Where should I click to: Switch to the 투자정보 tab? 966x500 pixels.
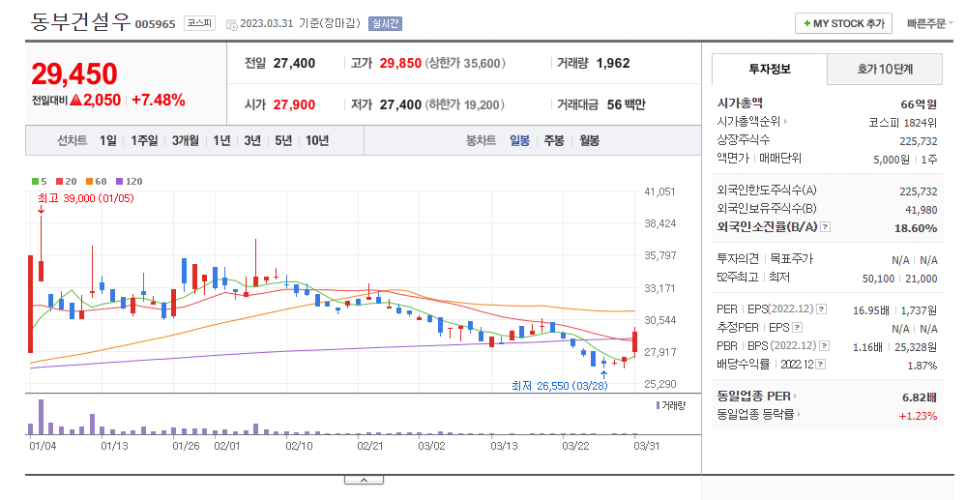point(769,69)
